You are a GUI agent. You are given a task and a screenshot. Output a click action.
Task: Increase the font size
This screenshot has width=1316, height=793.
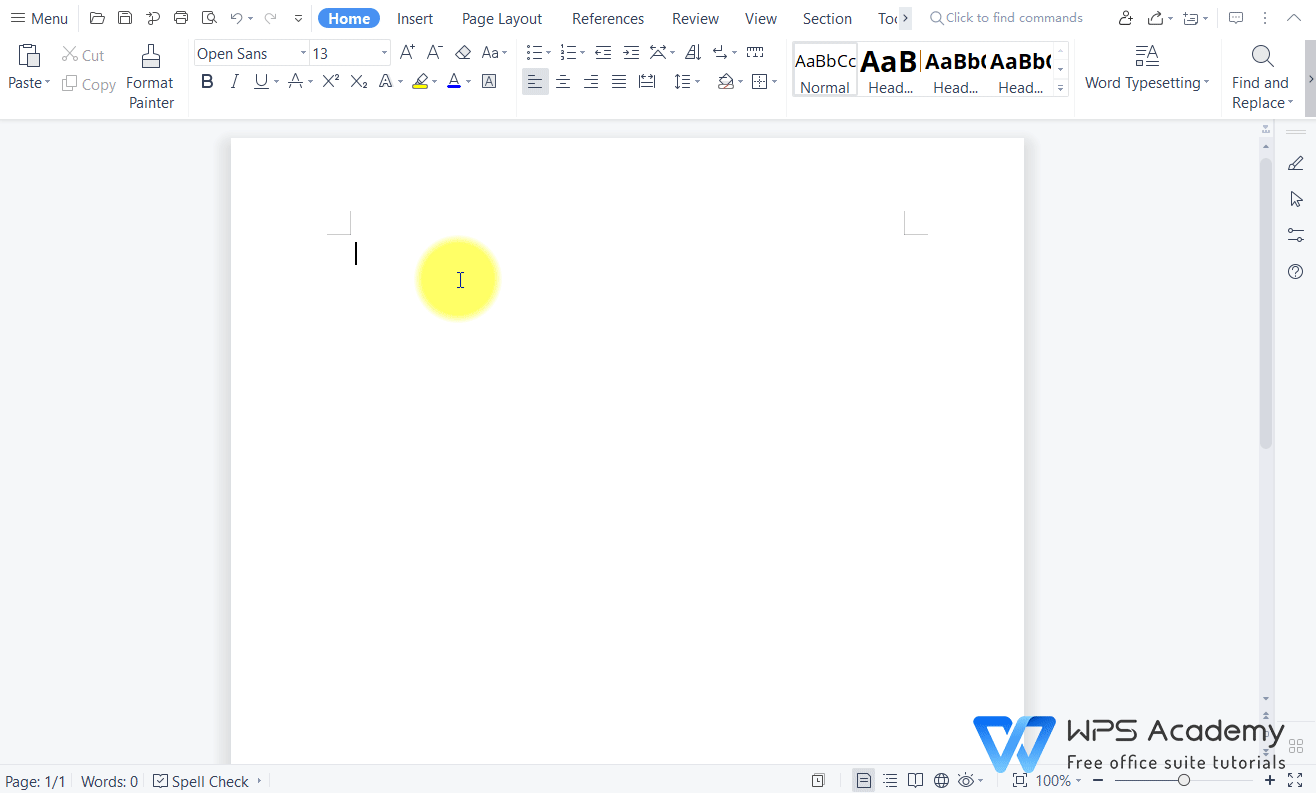pyautogui.click(x=407, y=51)
